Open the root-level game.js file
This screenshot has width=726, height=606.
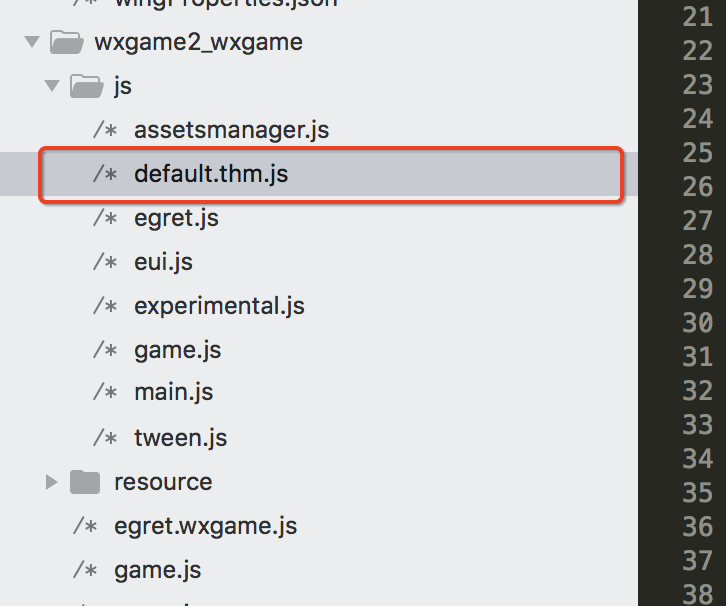tap(157, 570)
